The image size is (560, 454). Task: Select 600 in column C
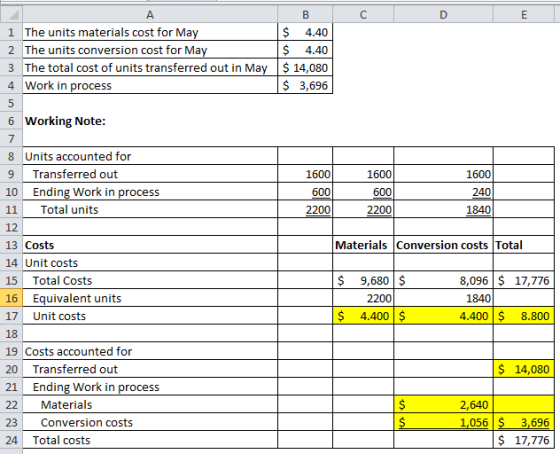tap(363, 192)
